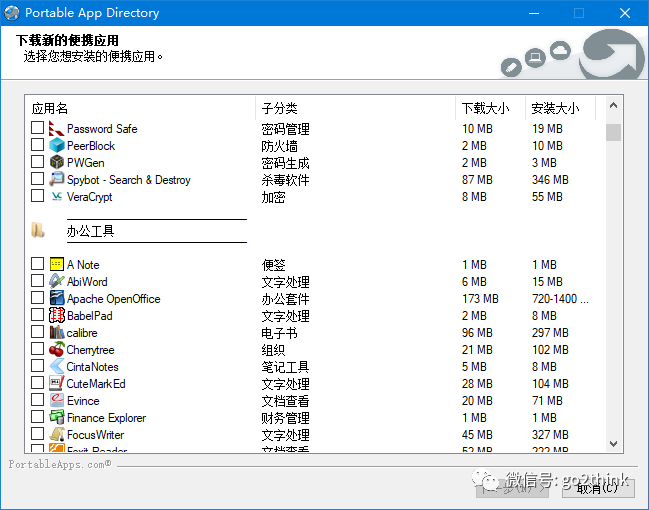Screen dimensions: 649x510
Task: Click the PWGen dice icon
Action: click(56, 162)
